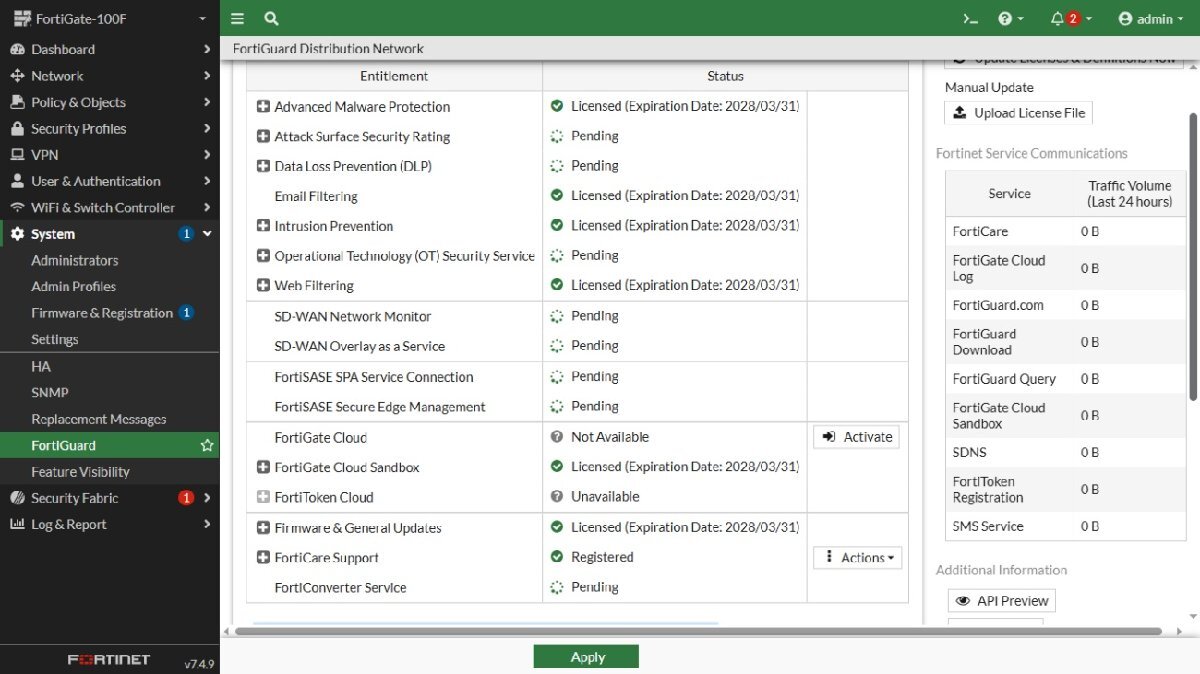Open the admin user menu
This screenshot has height=674, width=1200.
coord(1152,18)
